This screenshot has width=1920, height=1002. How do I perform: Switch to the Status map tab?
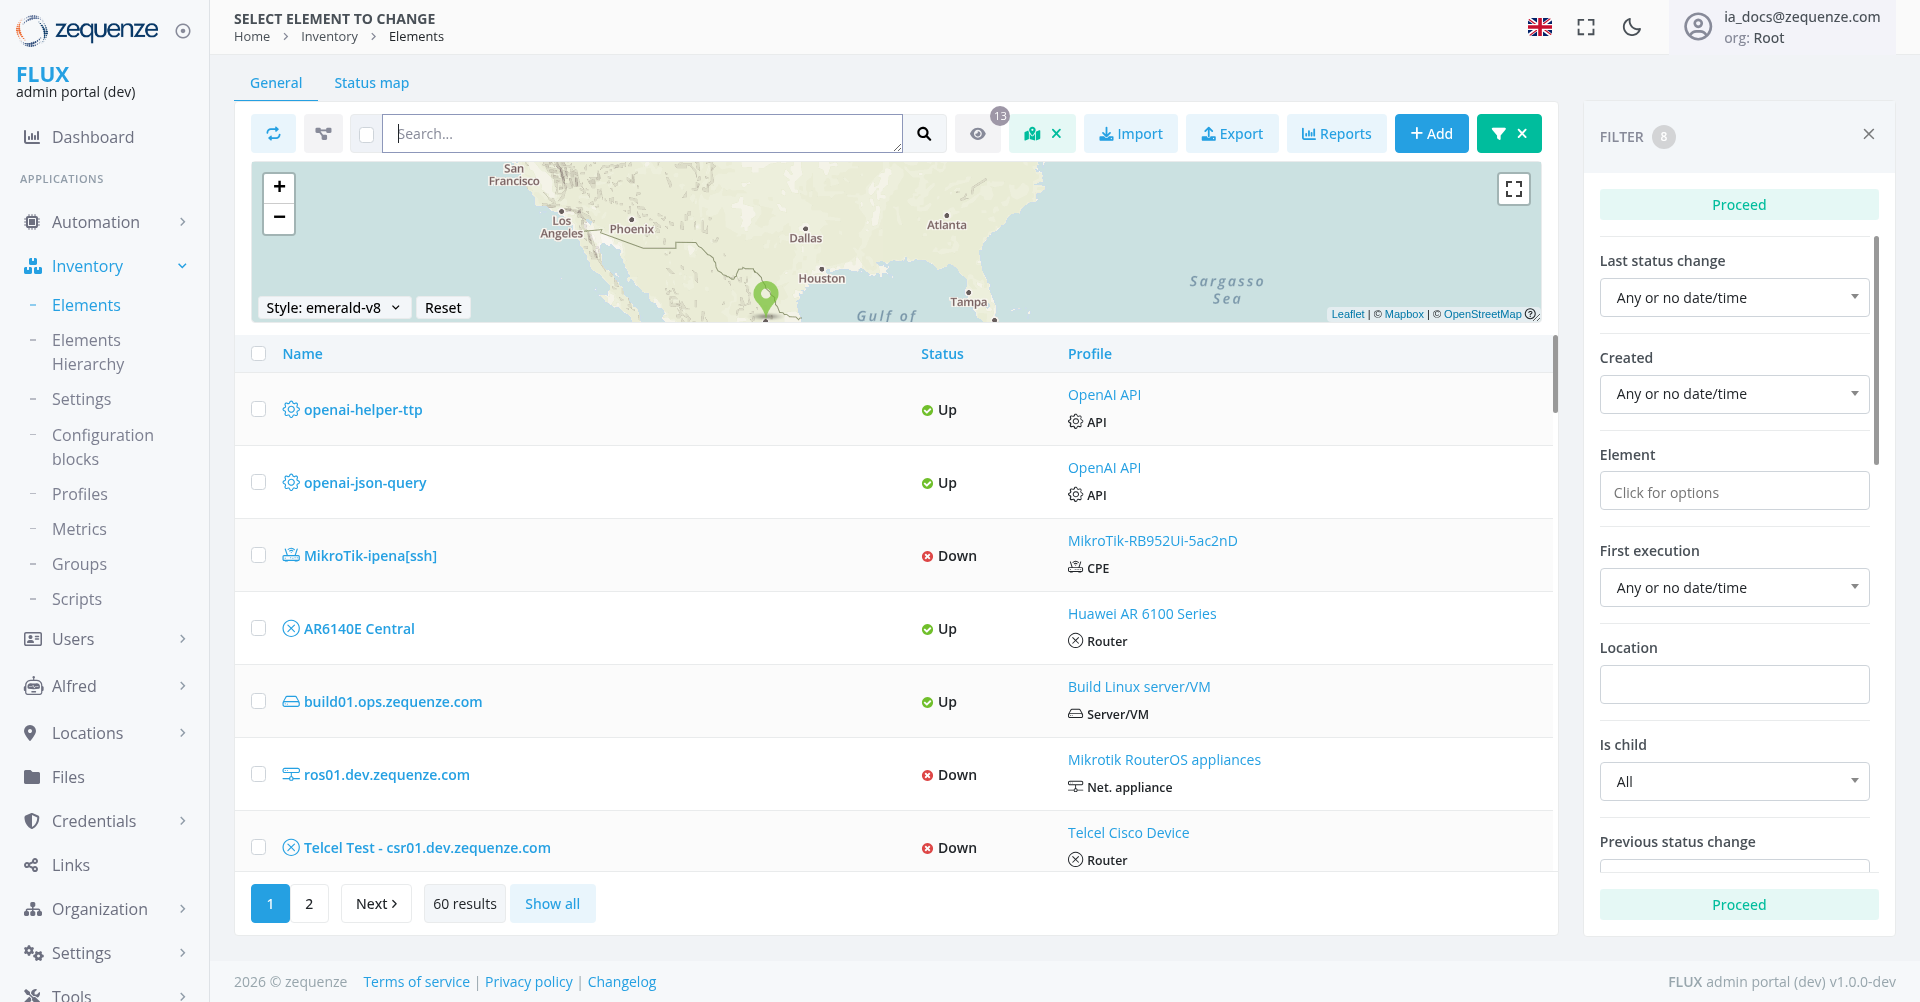click(x=371, y=83)
